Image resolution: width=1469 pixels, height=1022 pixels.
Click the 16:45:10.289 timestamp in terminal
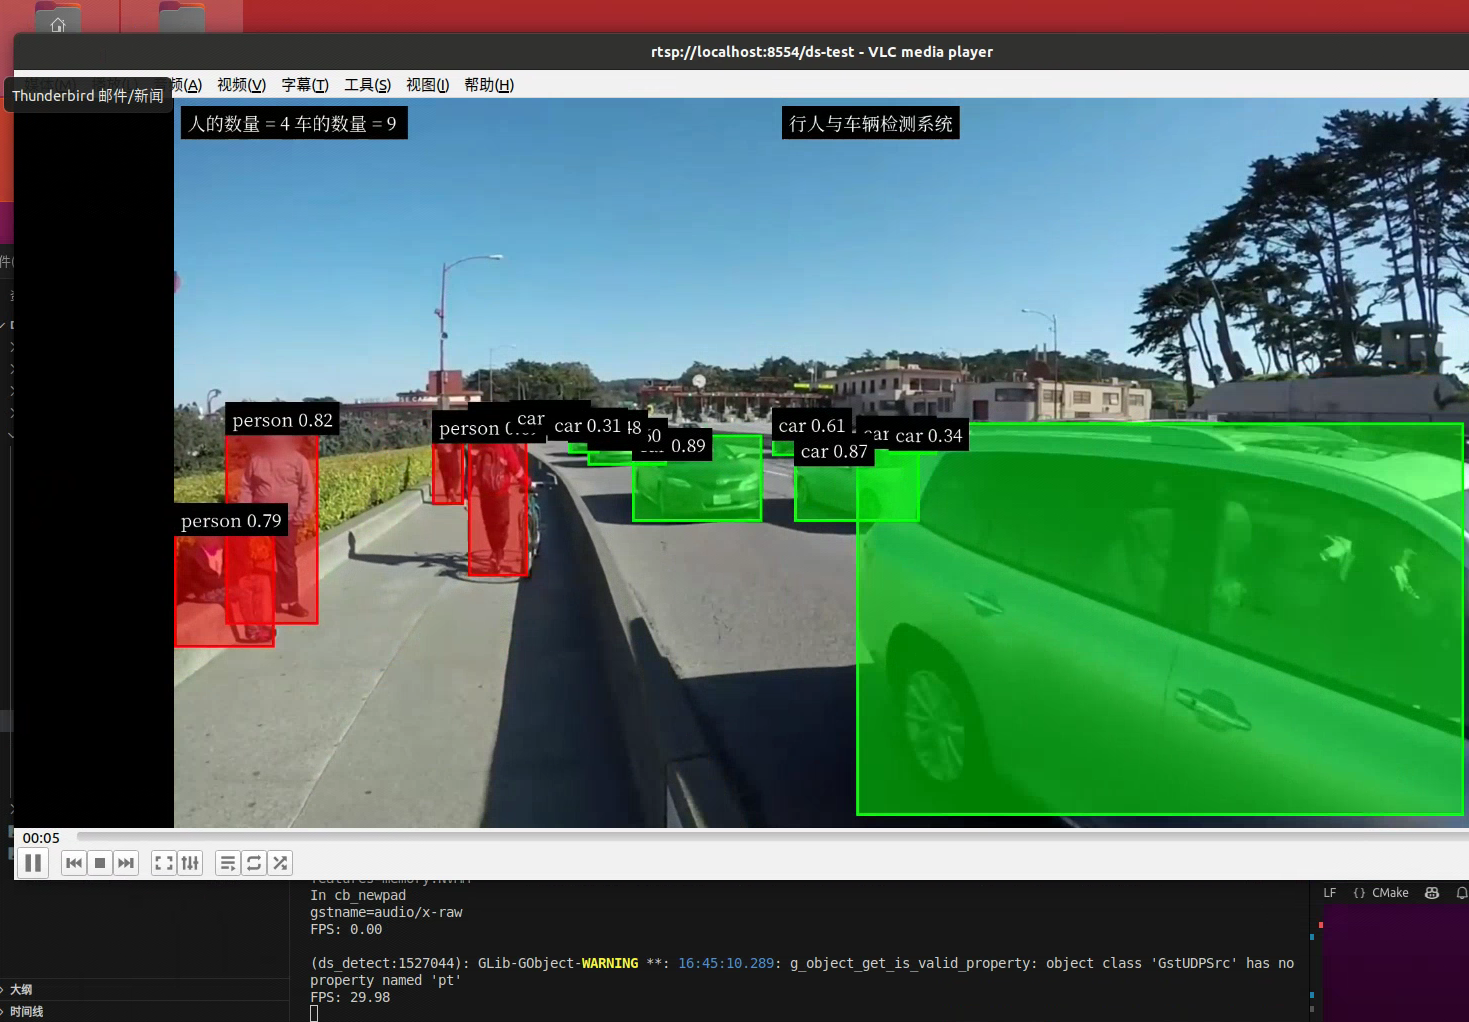click(726, 963)
